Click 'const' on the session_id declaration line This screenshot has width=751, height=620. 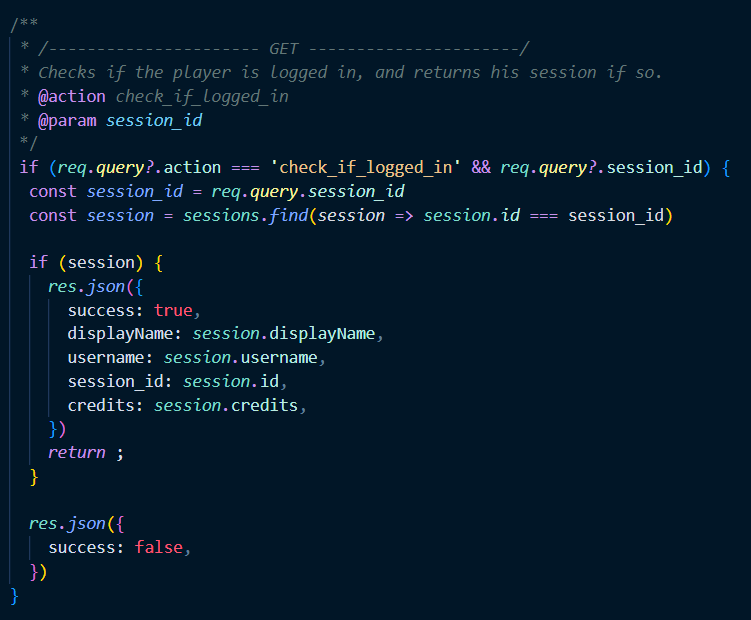click(x=53, y=191)
